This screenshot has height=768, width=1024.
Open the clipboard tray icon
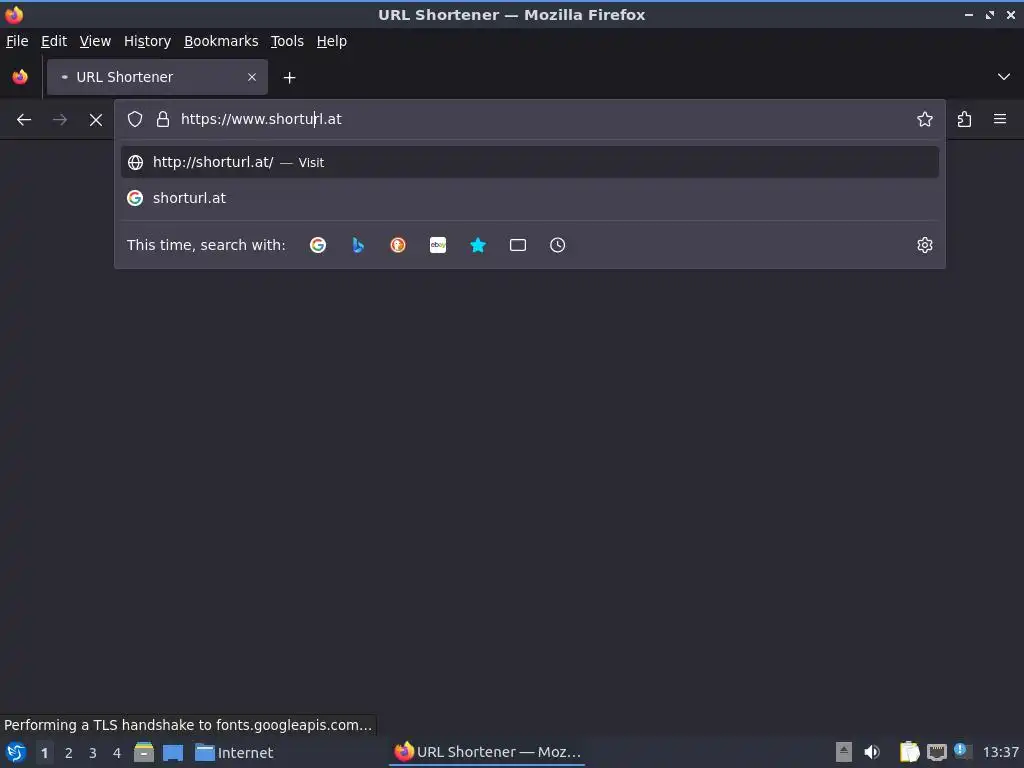[x=909, y=752]
